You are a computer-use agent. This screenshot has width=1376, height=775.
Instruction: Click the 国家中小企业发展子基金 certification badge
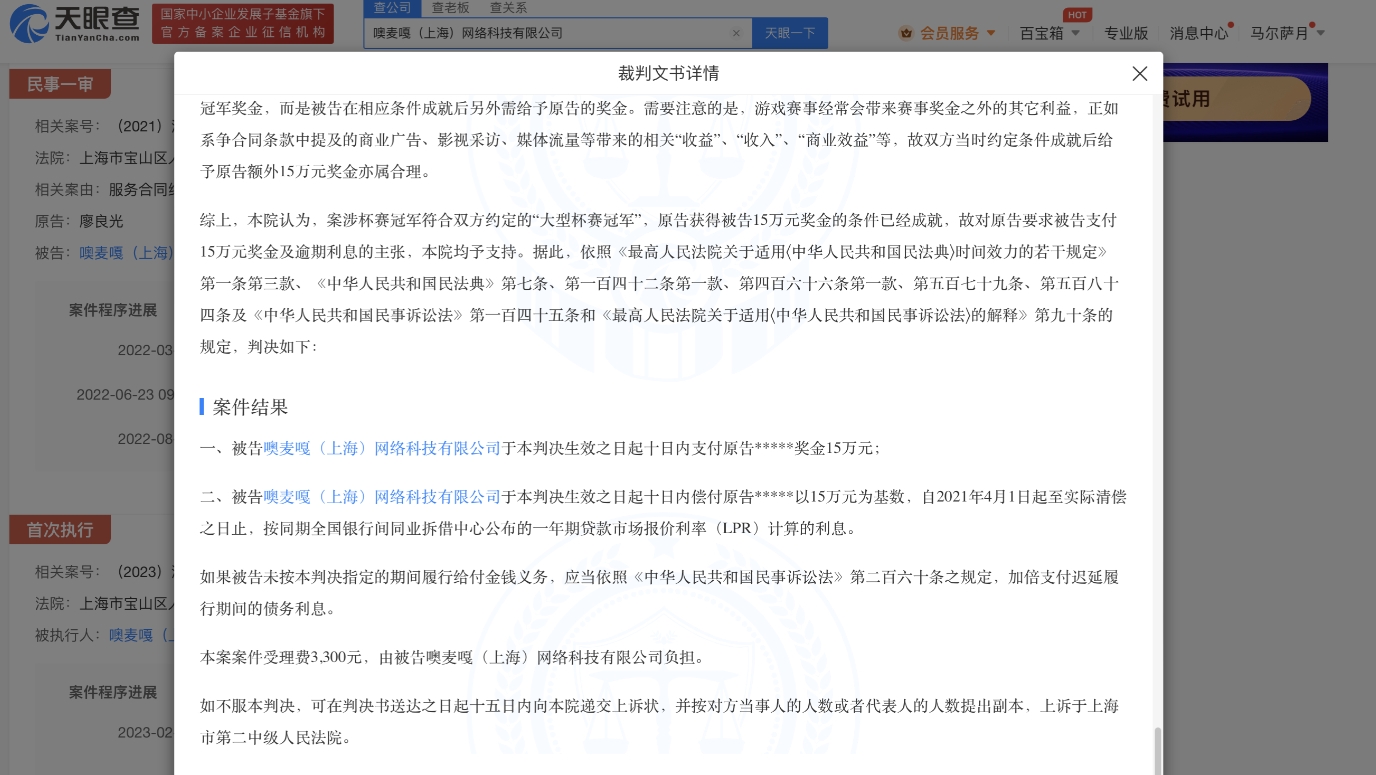tap(242, 23)
